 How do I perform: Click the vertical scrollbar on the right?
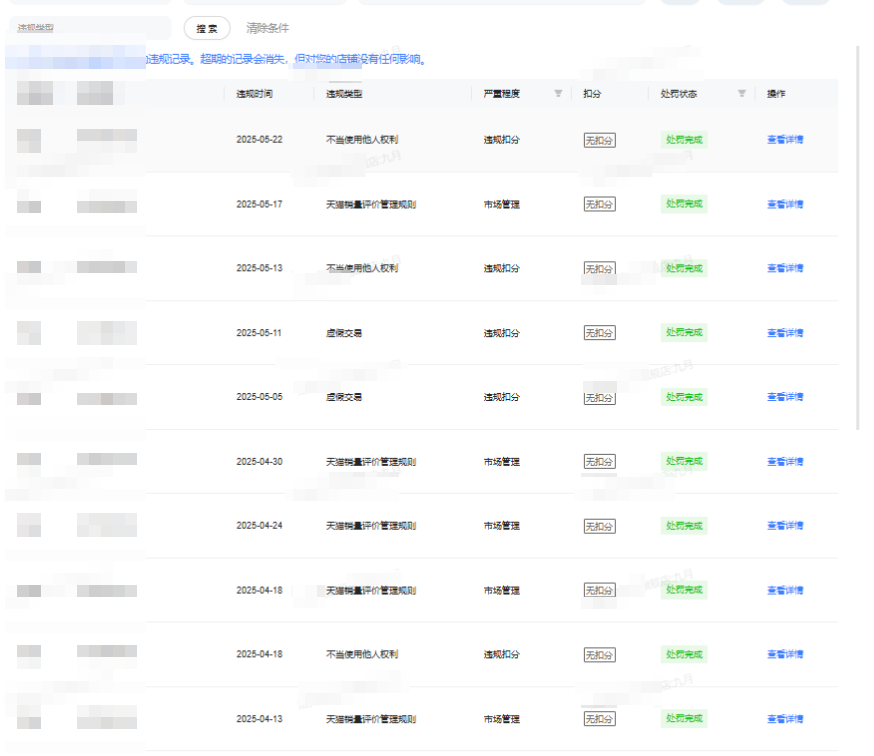pyautogui.click(x=858, y=240)
